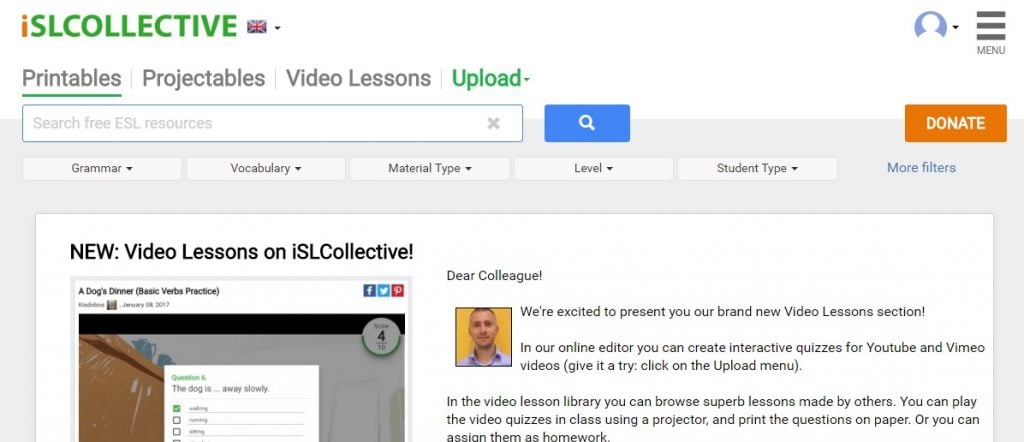This screenshot has width=1024, height=442.
Task: Open the Student Type filter dropdown
Action: (758, 168)
